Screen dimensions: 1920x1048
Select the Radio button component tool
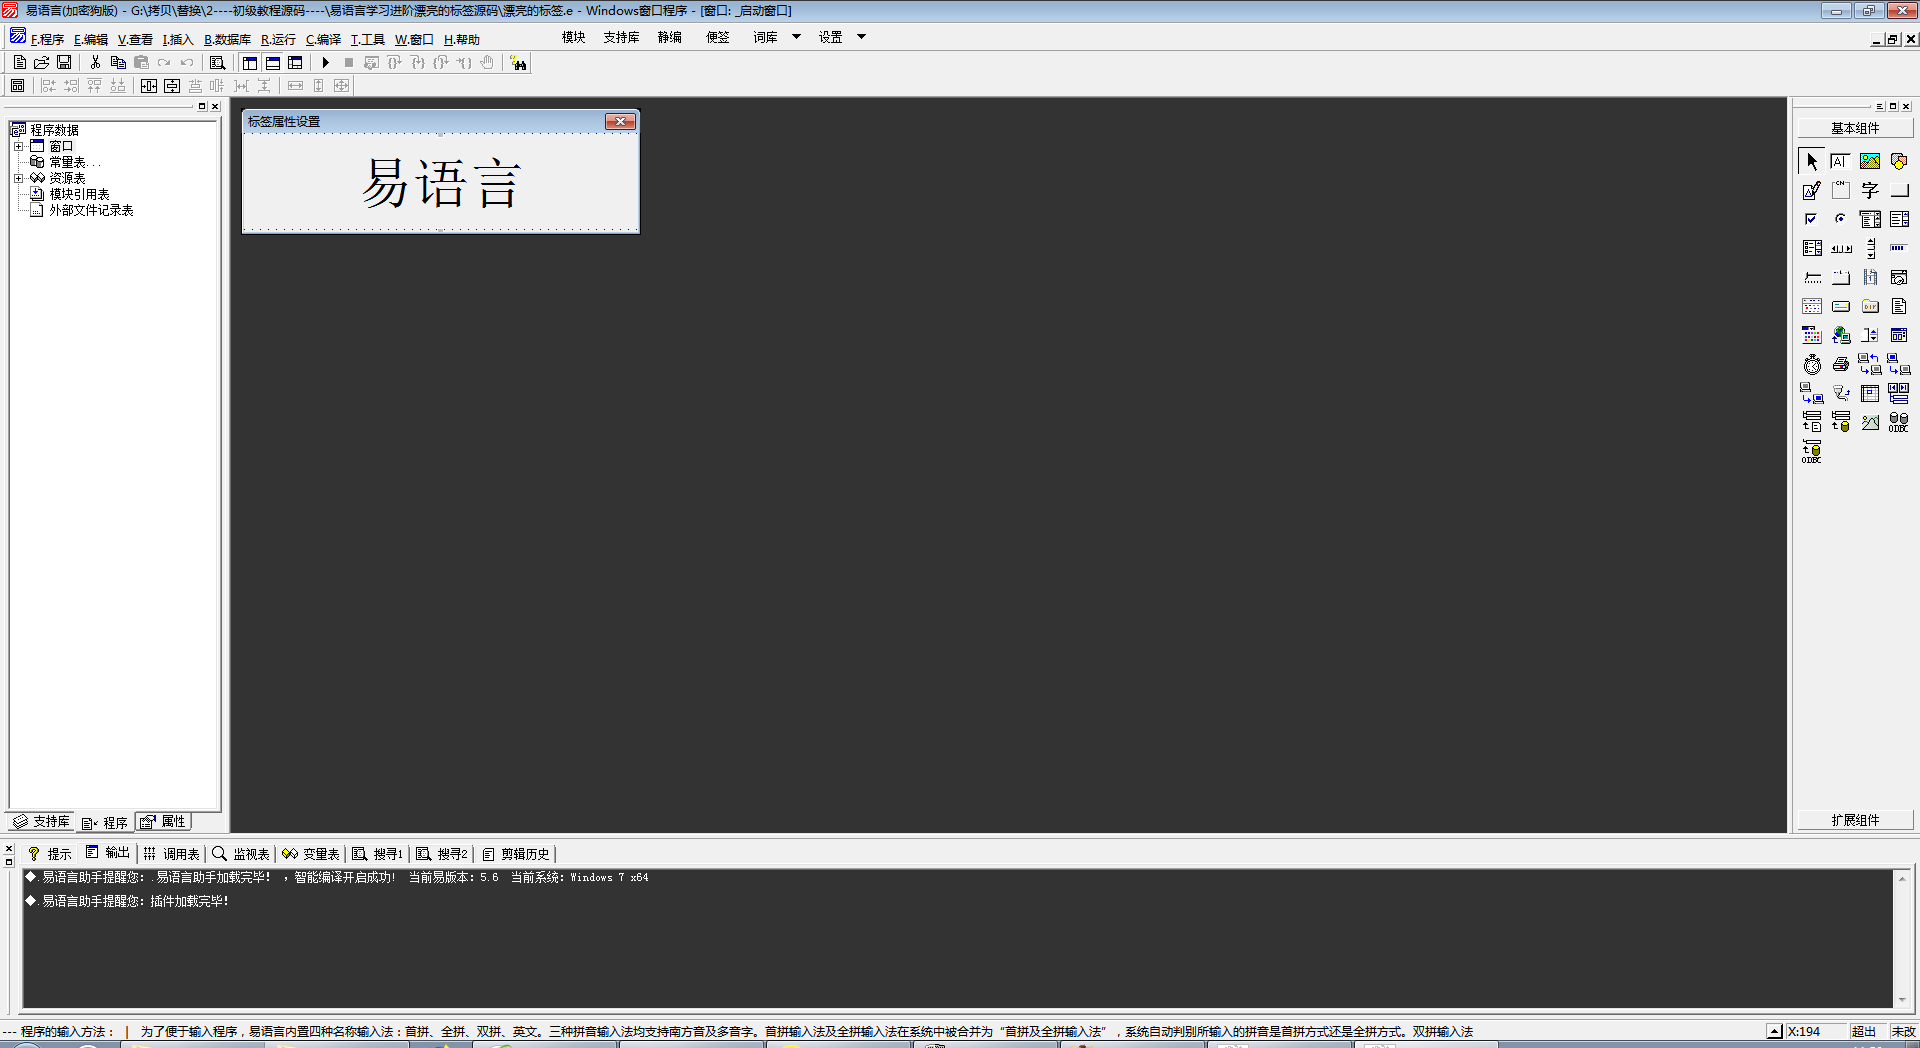pyautogui.click(x=1841, y=219)
